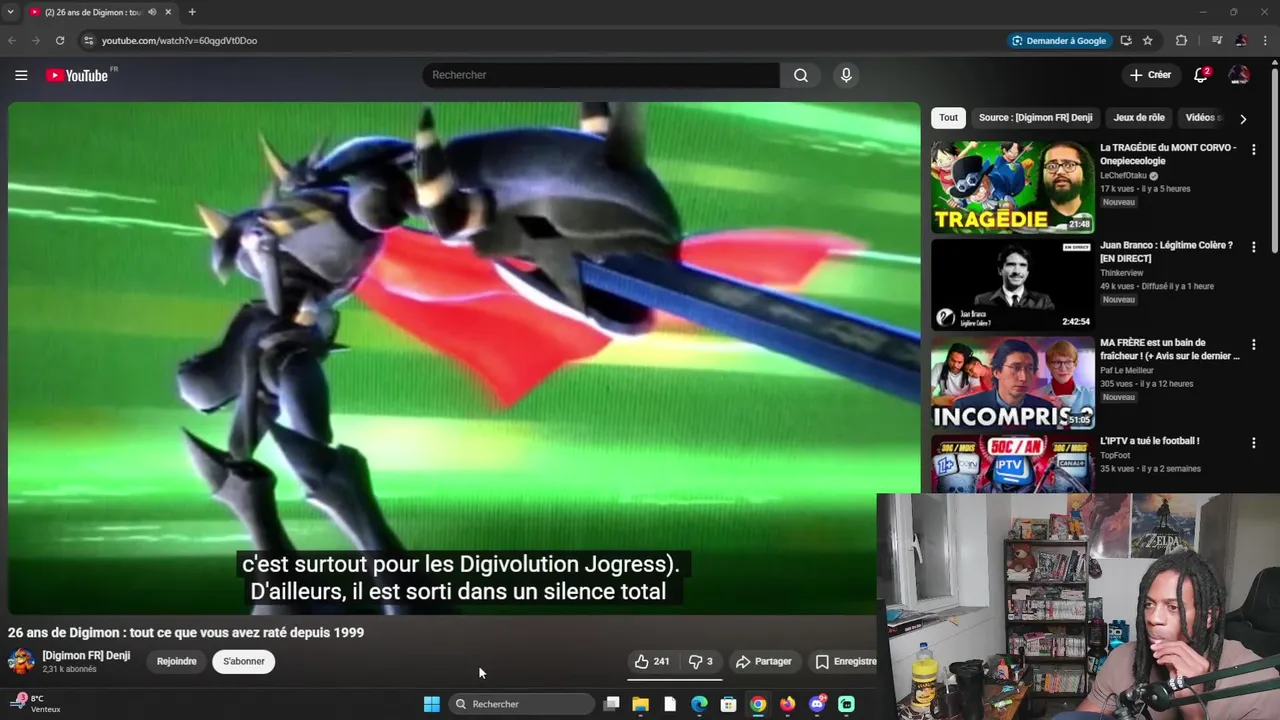The height and width of the screenshot is (720, 1280).
Task: Click the '2,31 k abonnés' subscriber count
Action: pos(69,669)
